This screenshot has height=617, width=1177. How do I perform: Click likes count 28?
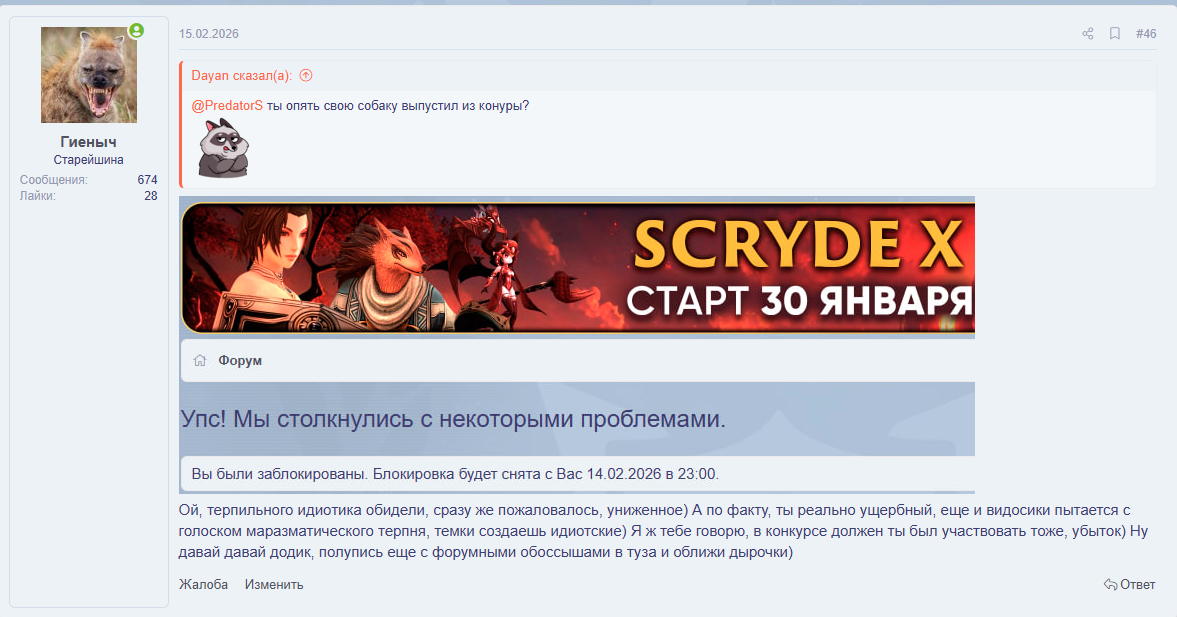pyautogui.click(x=151, y=196)
